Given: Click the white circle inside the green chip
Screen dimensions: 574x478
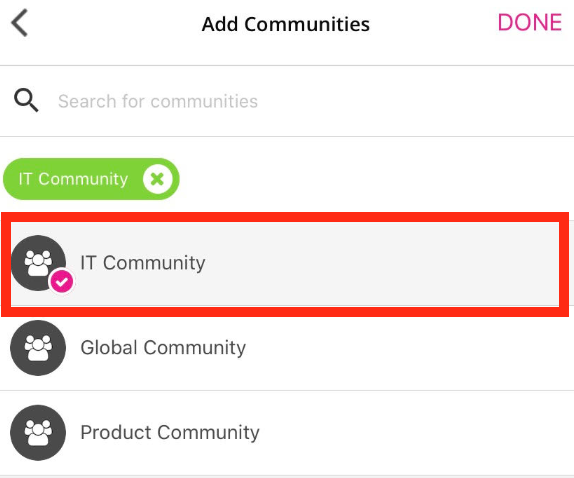Looking at the screenshot, I should click(x=157, y=179).
